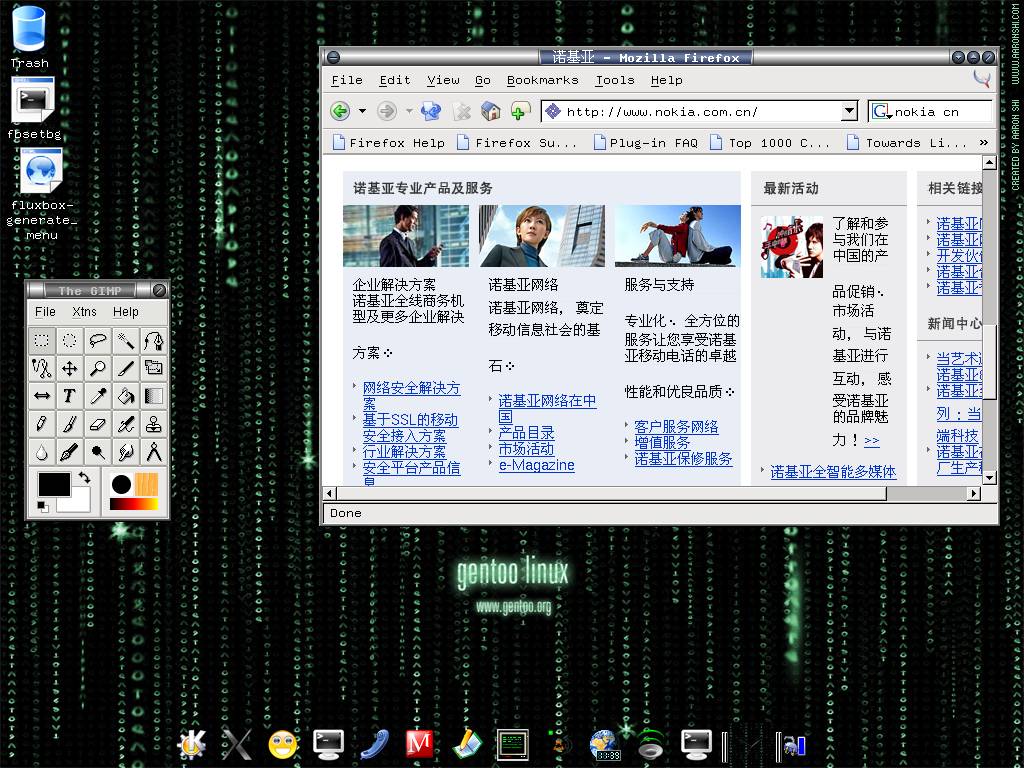Select the Ellipse Select tool in GIMP
Image resolution: width=1024 pixels, height=768 pixels.
pos(70,340)
